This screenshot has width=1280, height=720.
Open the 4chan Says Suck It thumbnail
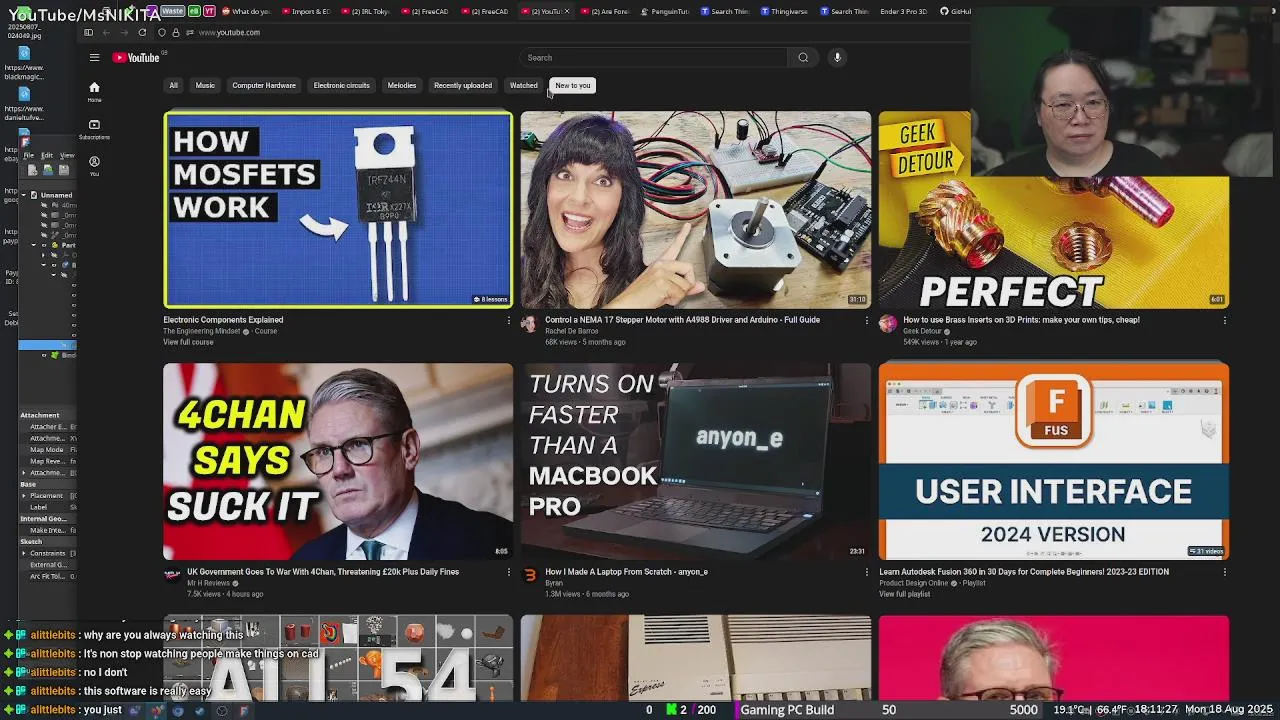pyautogui.click(x=338, y=461)
